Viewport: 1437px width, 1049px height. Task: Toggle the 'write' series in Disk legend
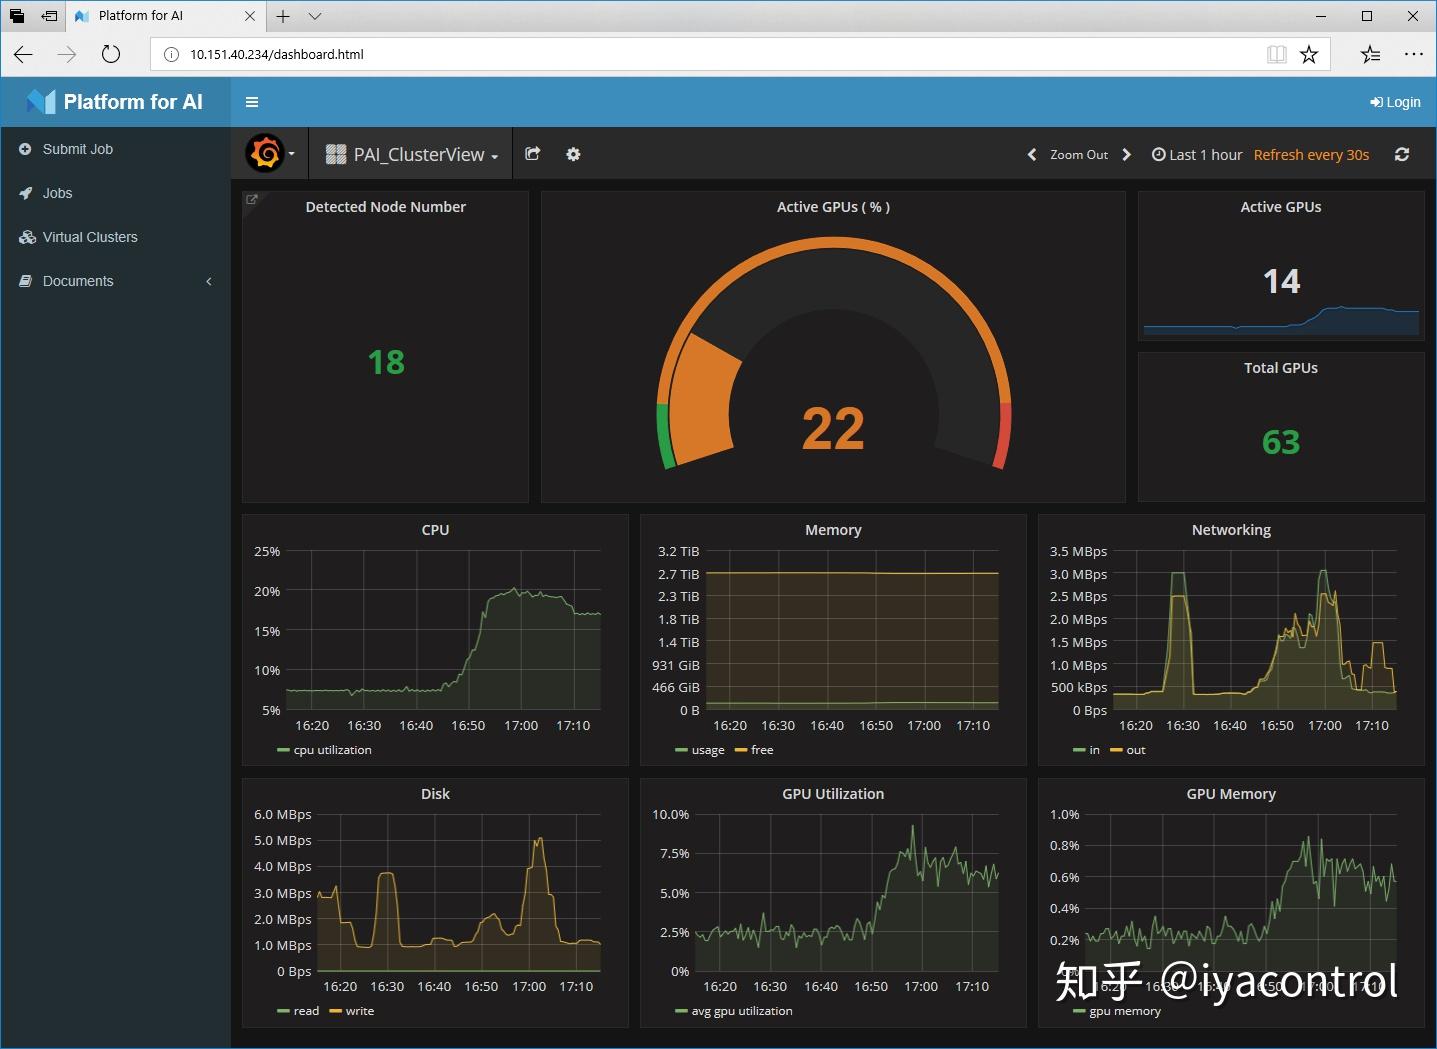359,1011
